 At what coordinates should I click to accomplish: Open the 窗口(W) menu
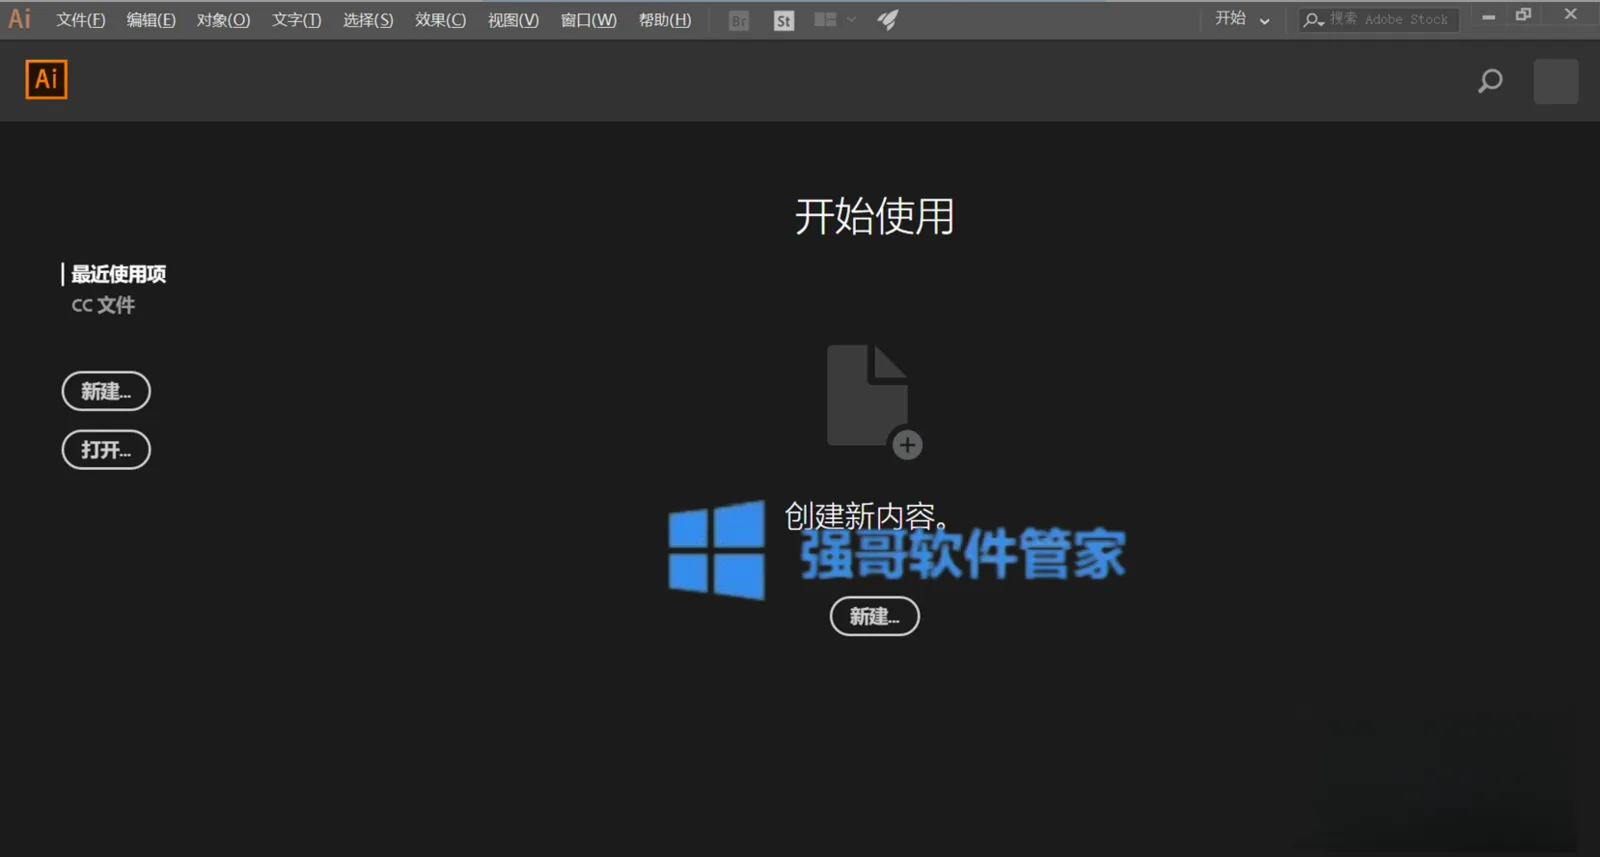pos(588,20)
